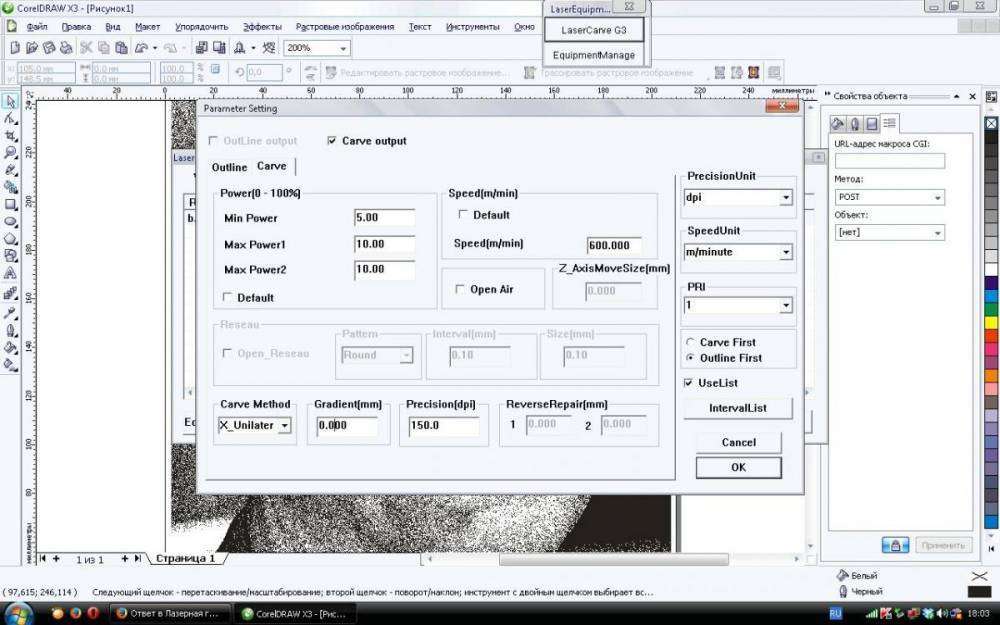Pick the red swatch in color palette
1000x625 pixels.
(991, 336)
